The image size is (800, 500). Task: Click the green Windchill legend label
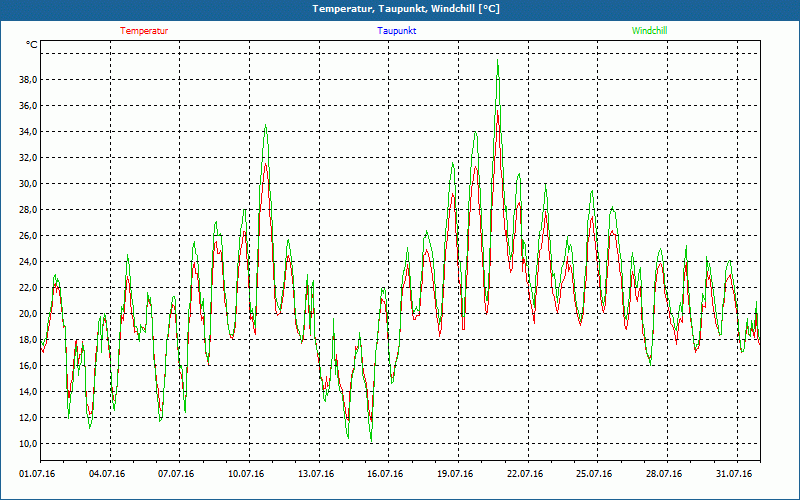[x=649, y=31]
